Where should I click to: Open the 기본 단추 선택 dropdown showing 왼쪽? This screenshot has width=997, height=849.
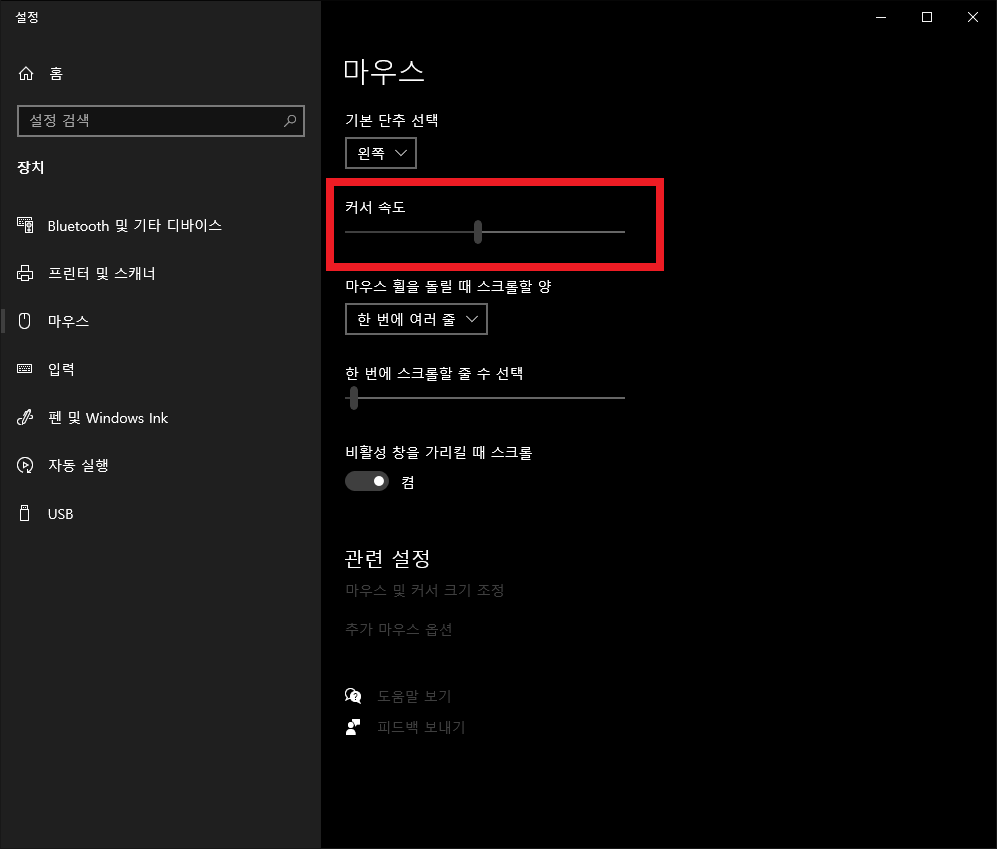pyautogui.click(x=381, y=153)
